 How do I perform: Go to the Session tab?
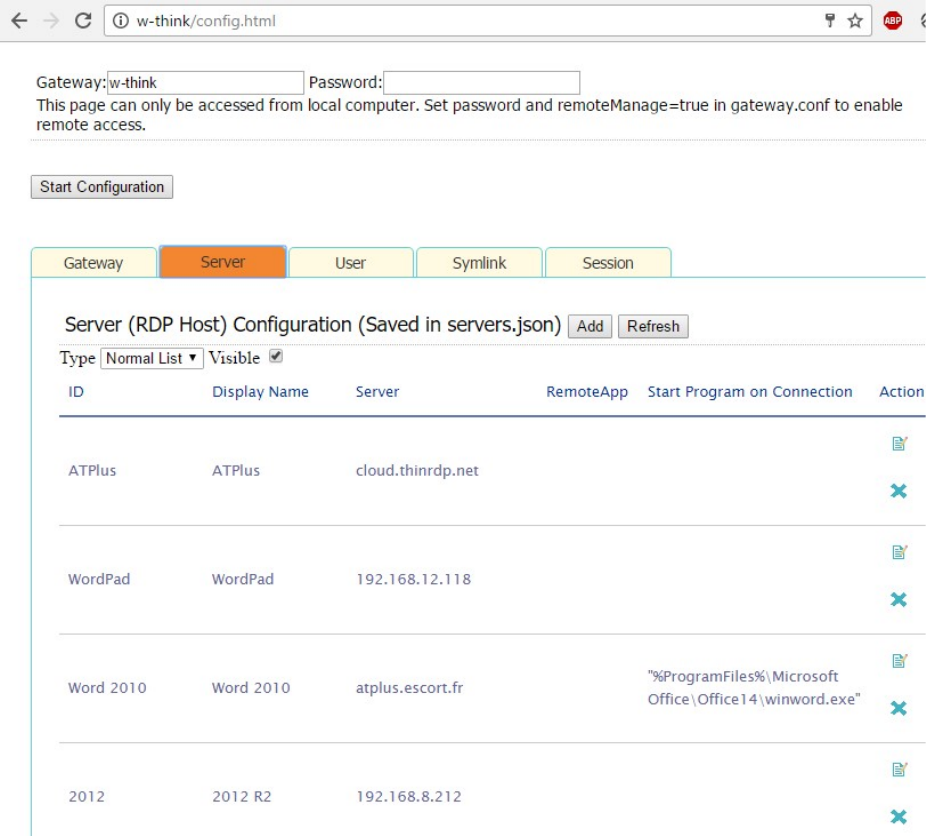pos(607,263)
